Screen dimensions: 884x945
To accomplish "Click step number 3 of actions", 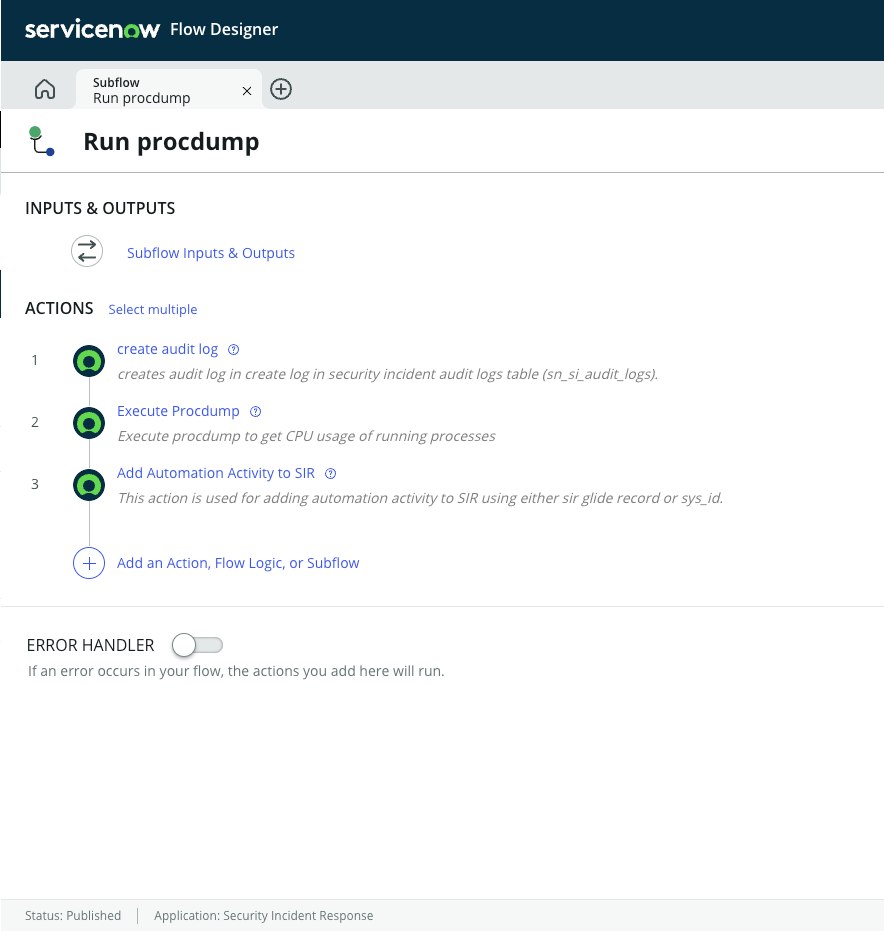I will tap(35, 485).
